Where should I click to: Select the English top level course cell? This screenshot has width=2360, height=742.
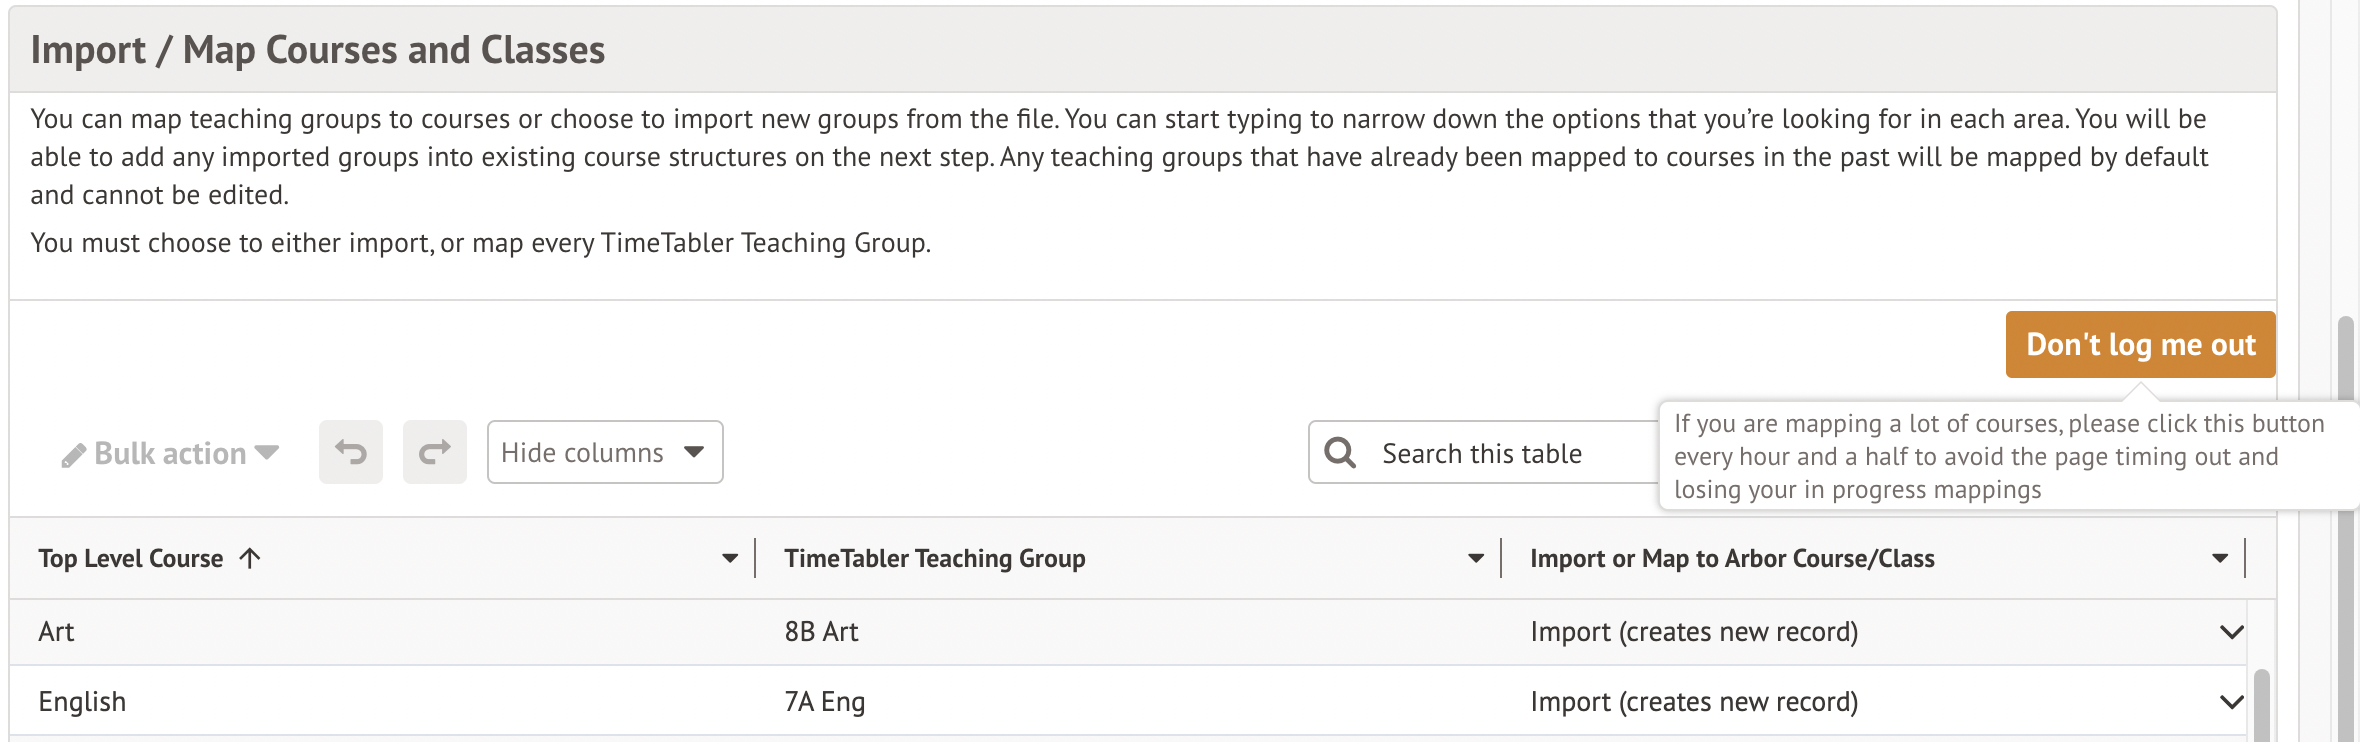coord(82,702)
